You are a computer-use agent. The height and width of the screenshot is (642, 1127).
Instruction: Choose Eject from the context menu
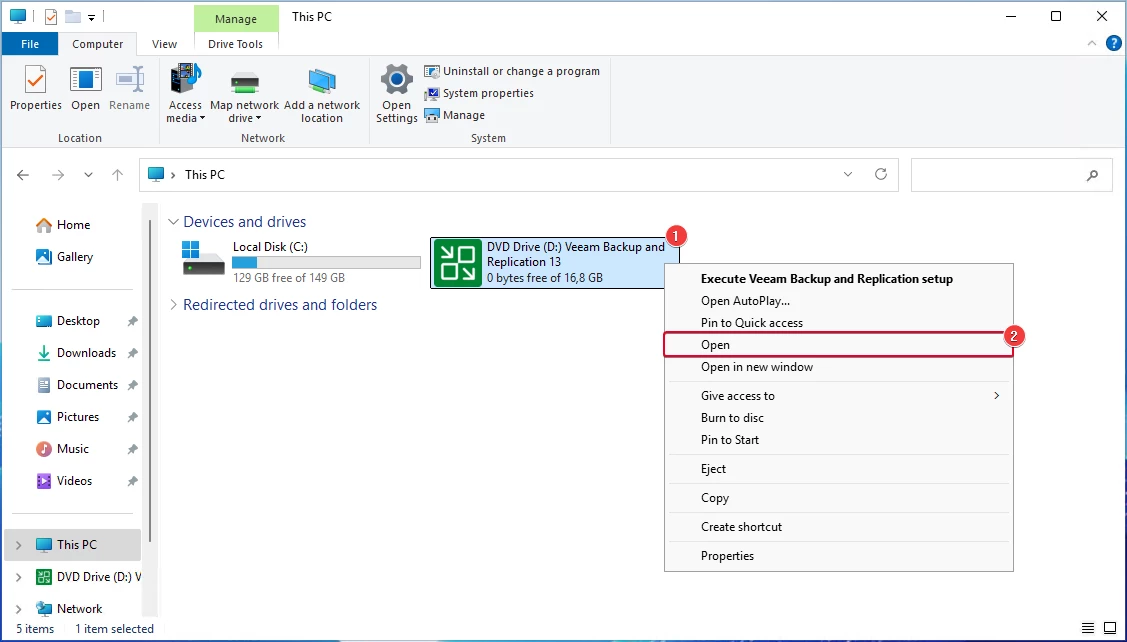coord(714,469)
